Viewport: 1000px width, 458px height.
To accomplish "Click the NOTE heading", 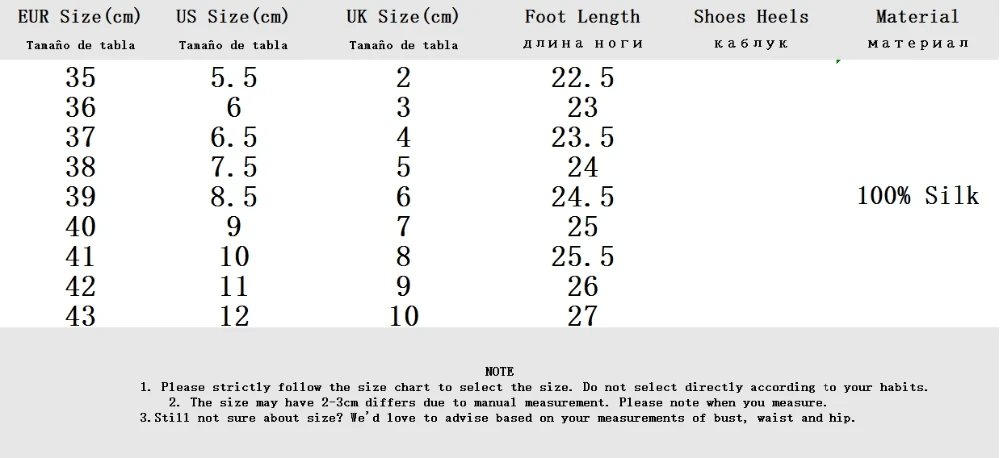I will 499,371.
